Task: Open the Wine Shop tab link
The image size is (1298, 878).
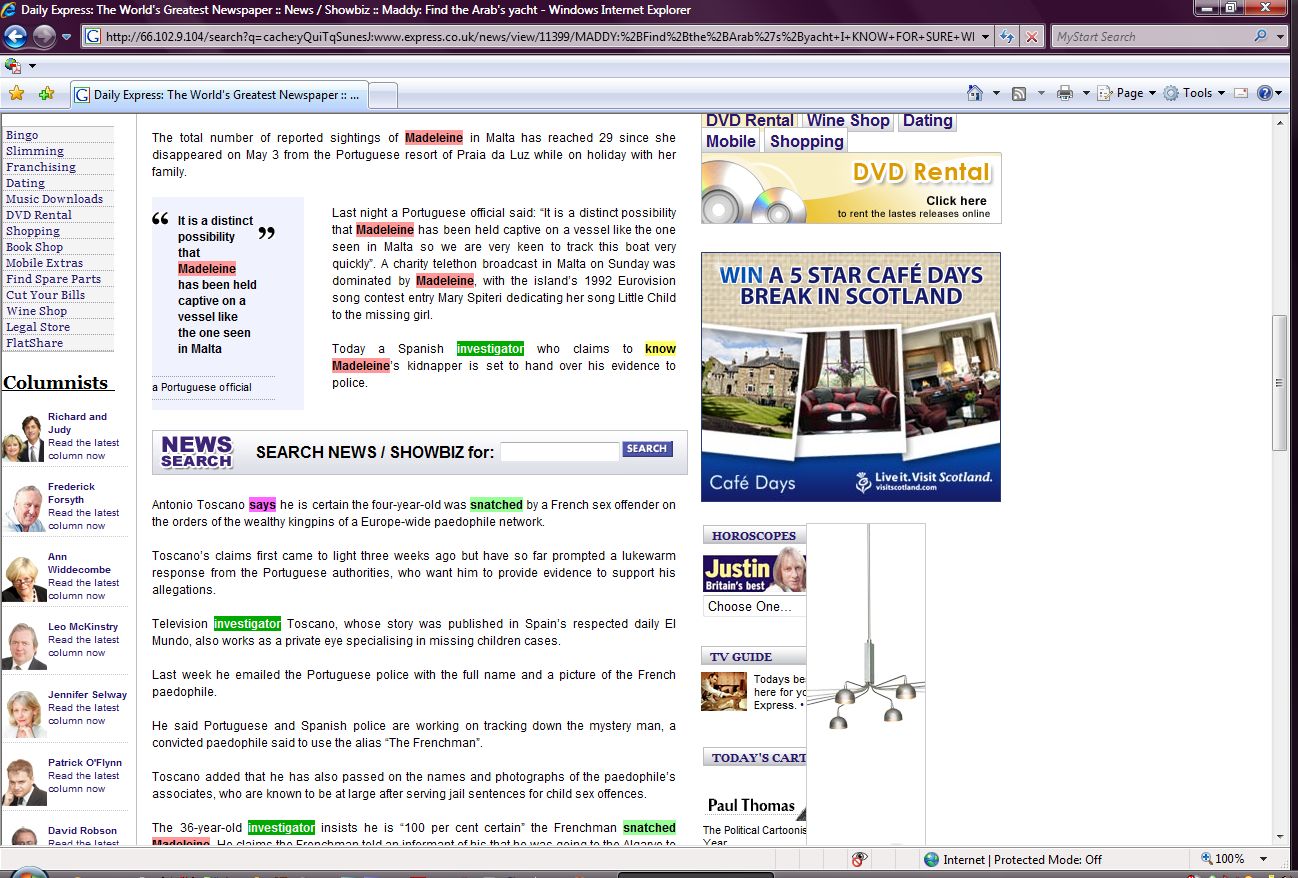Action: pos(848,121)
